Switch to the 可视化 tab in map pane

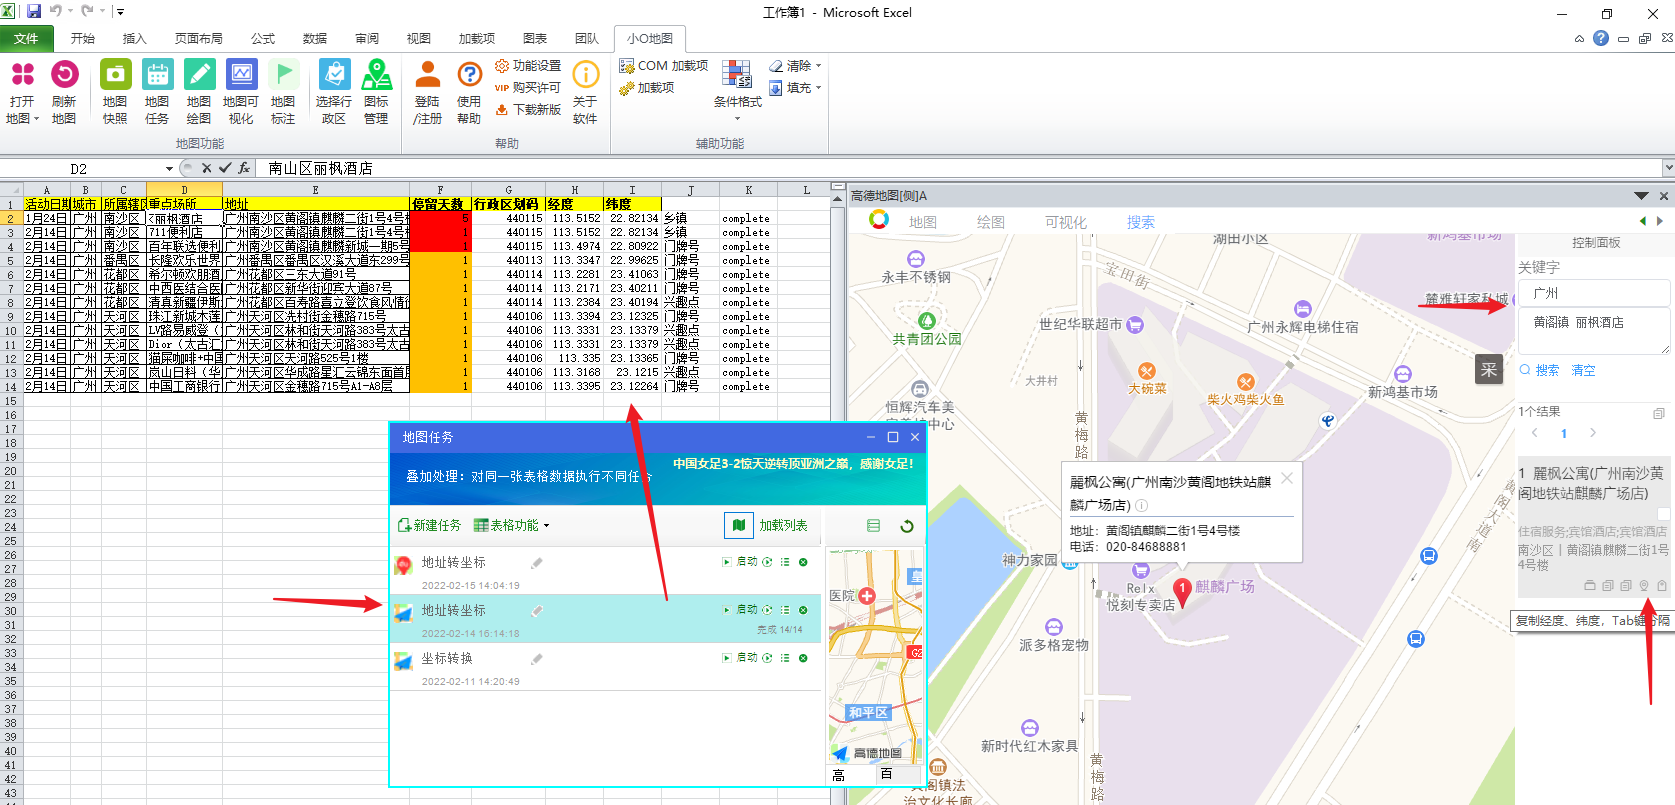1066,222
